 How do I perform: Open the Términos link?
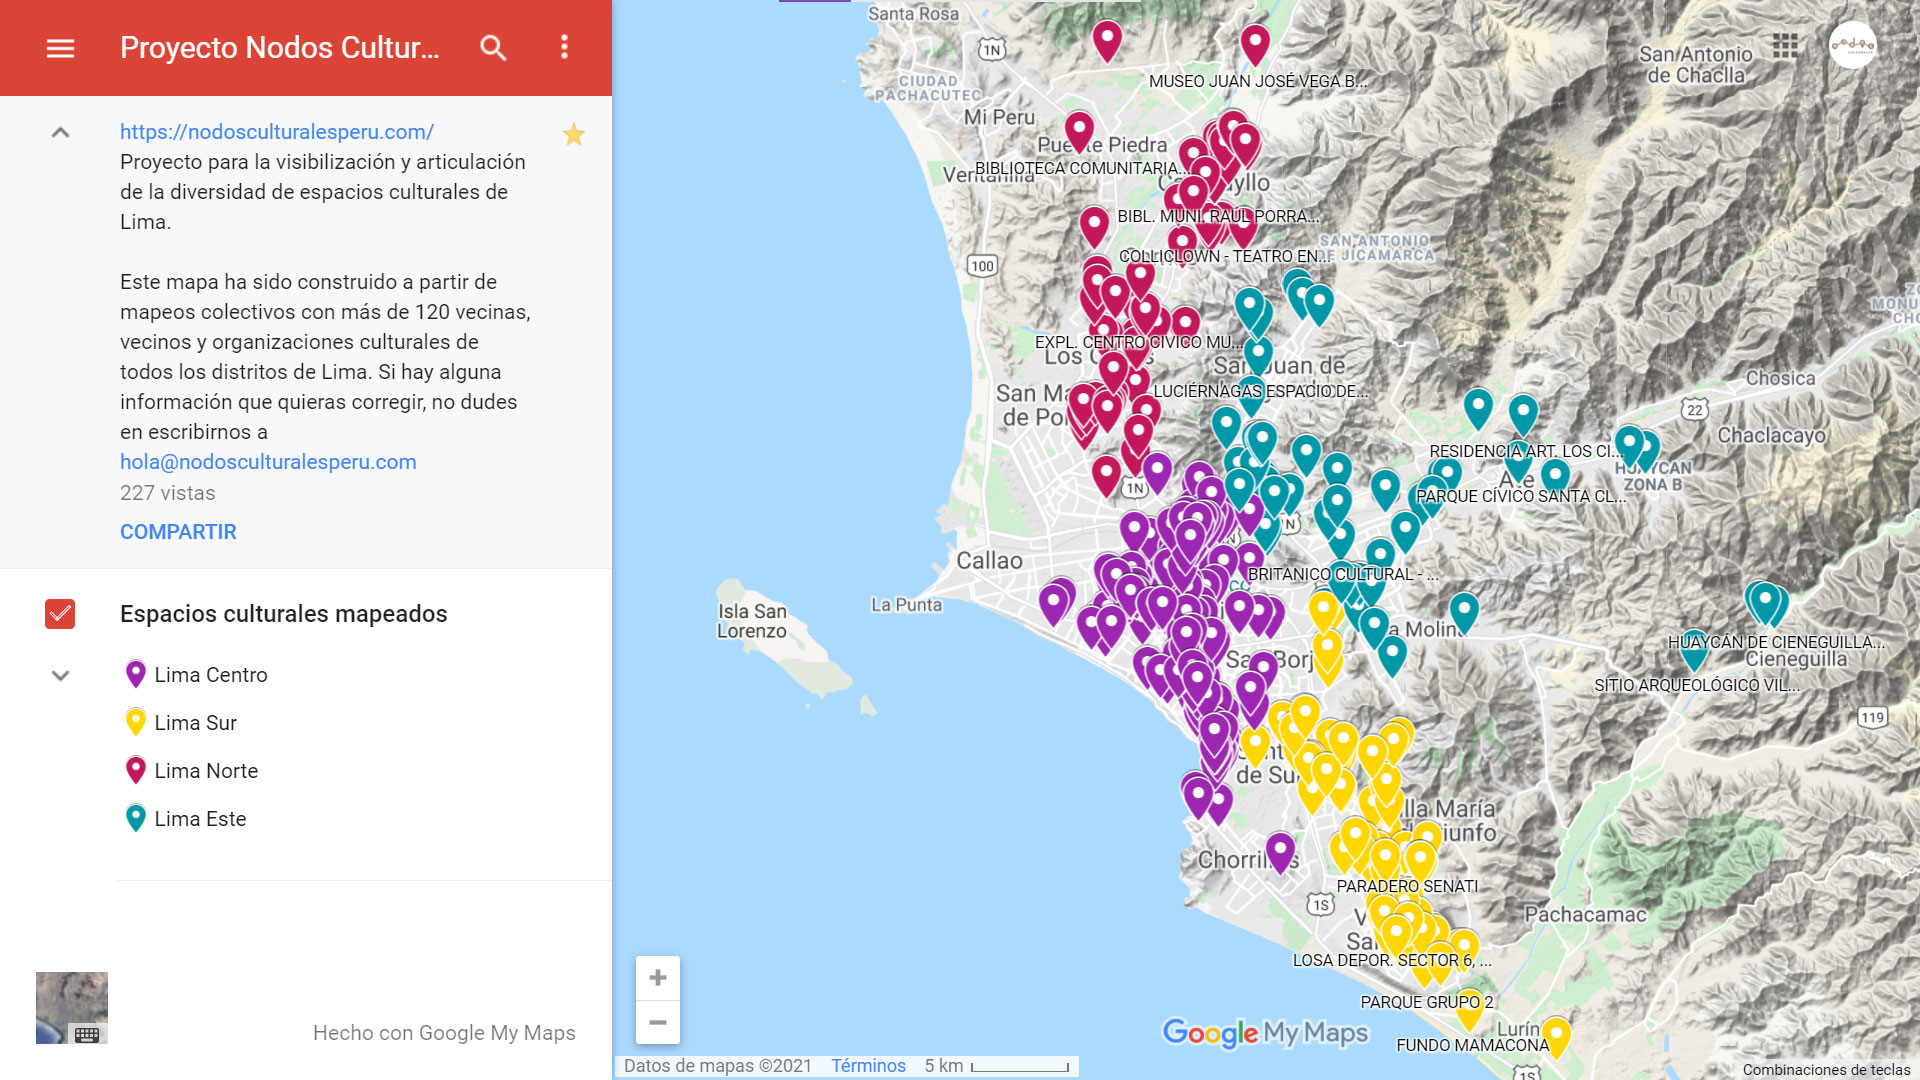pos(868,1066)
